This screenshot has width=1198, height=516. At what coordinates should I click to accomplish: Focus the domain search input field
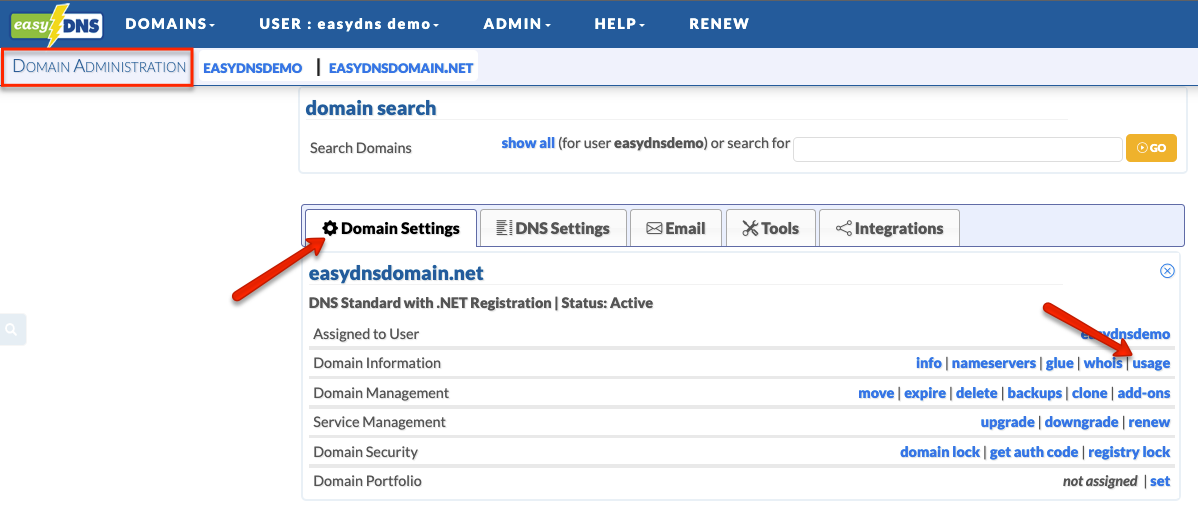(x=957, y=149)
